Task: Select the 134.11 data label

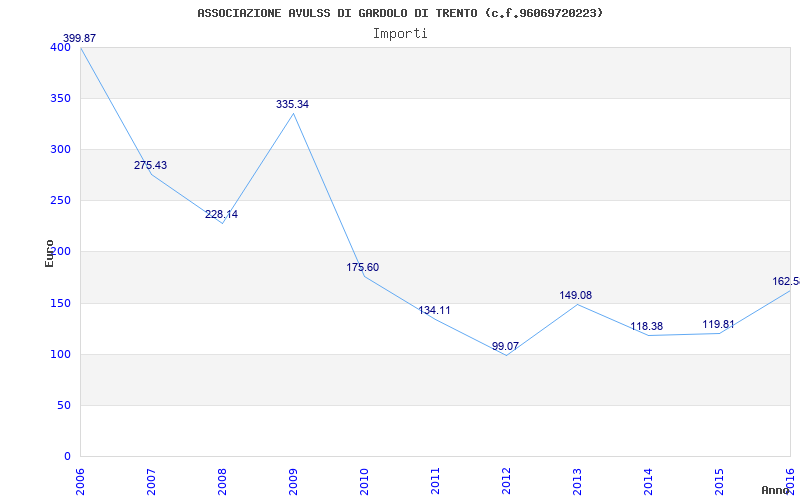Action: point(434,310)
